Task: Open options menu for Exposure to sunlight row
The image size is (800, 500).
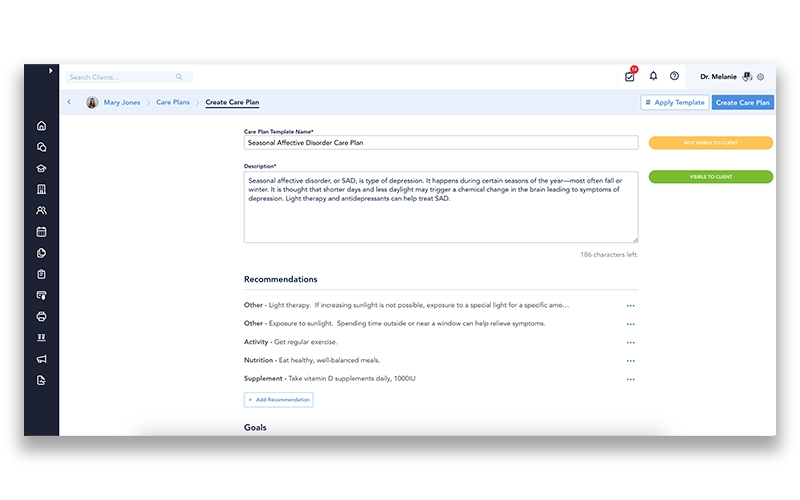Action: 631,324
